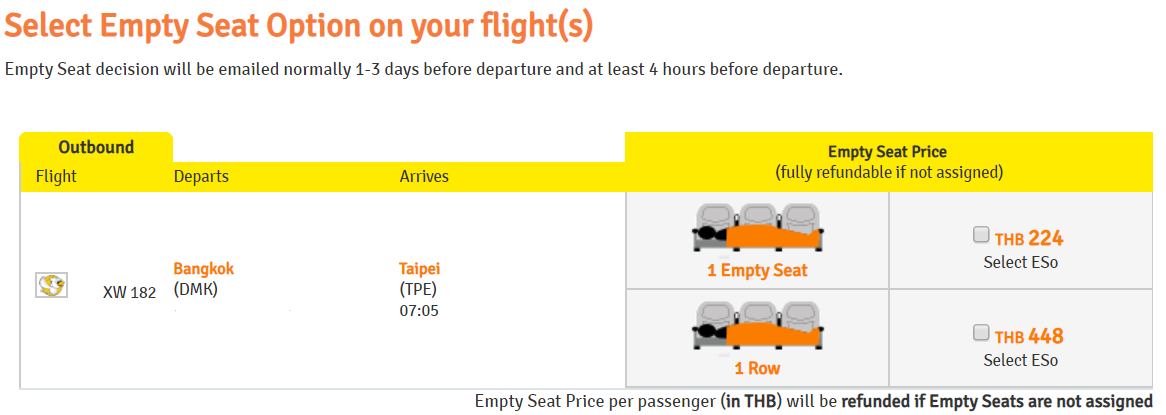Screen dimensions: 1166x415
Task: Select the Bangkok departure city
Action: coord(204,268)
